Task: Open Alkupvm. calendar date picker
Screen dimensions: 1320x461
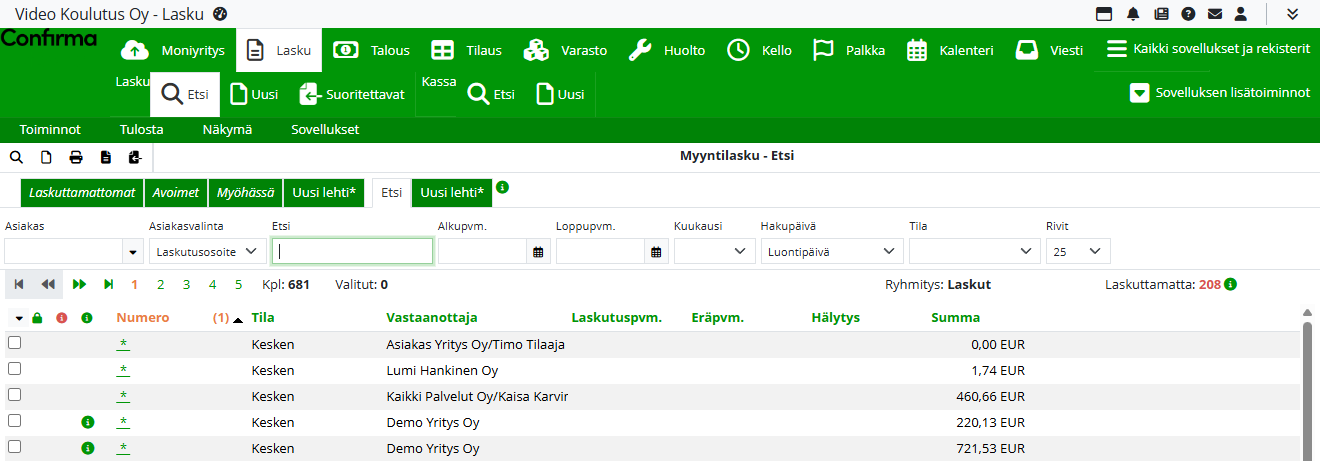Action: click(539, 252)
